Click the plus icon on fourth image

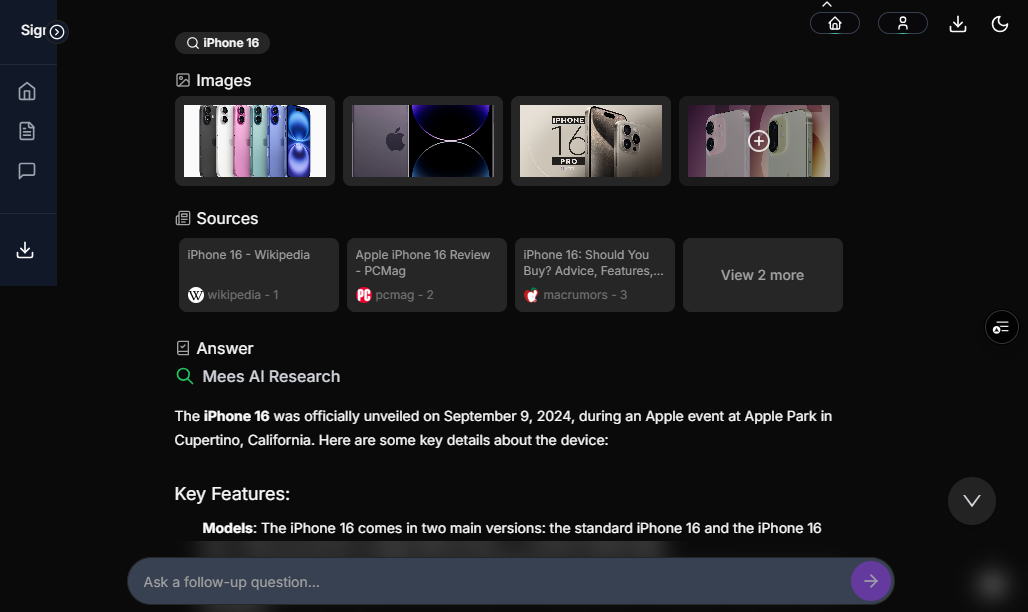(759, 141)
